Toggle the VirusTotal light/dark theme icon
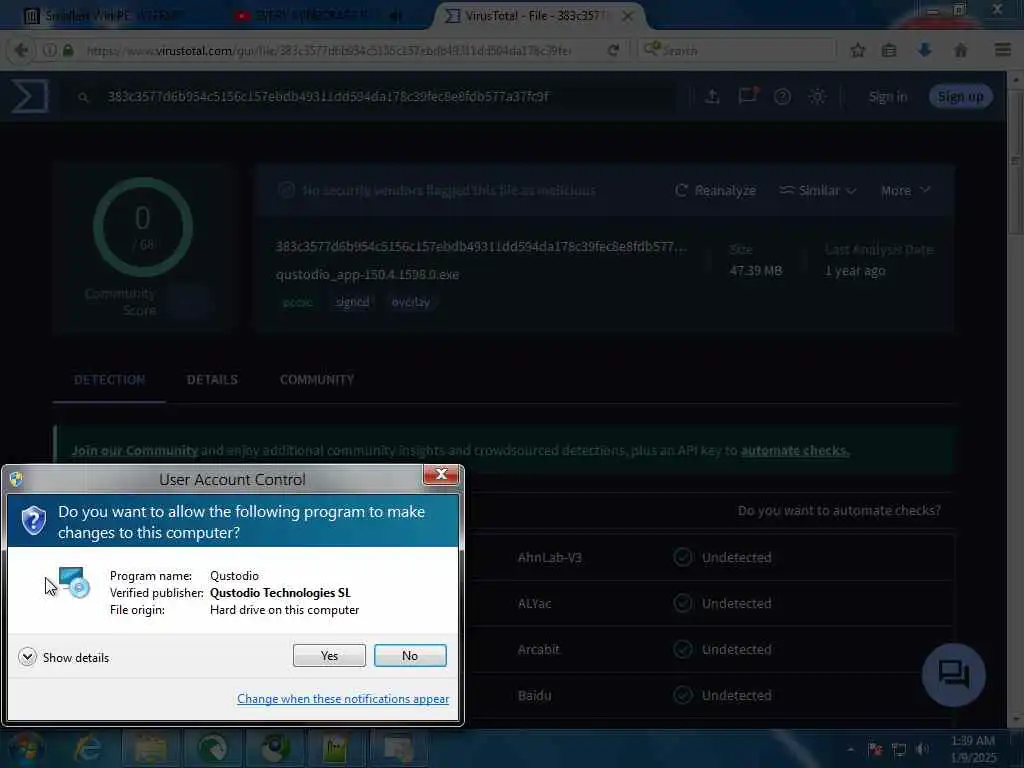Image resolution: width=1024 pixels, height=768 pixels. (817, 97)
